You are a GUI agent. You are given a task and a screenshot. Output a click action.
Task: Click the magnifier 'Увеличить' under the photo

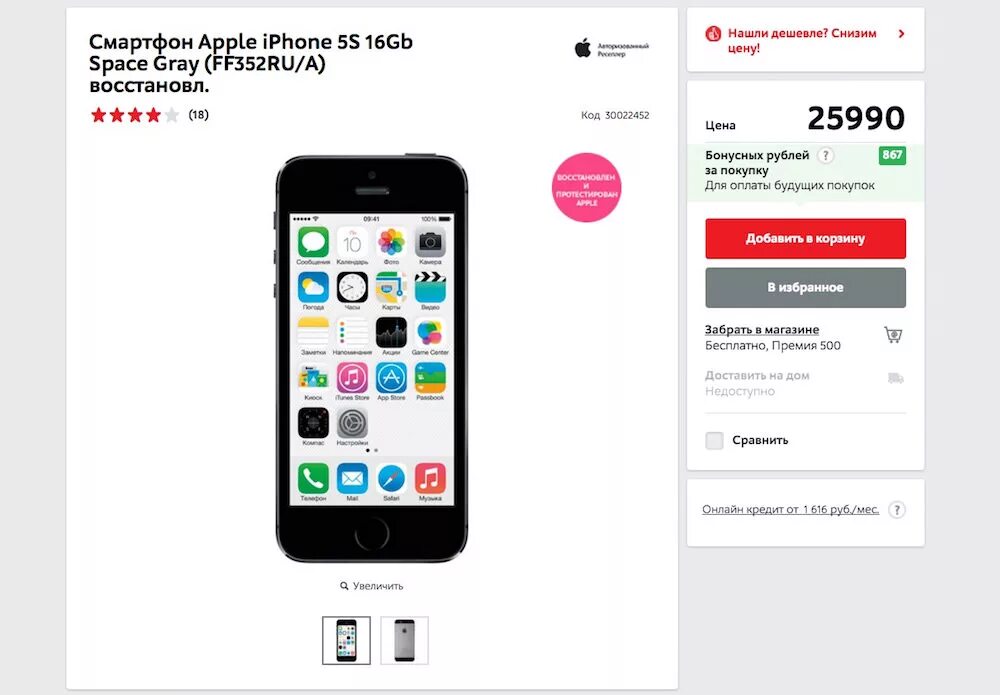pyautogui.click(x=372, y=585)
